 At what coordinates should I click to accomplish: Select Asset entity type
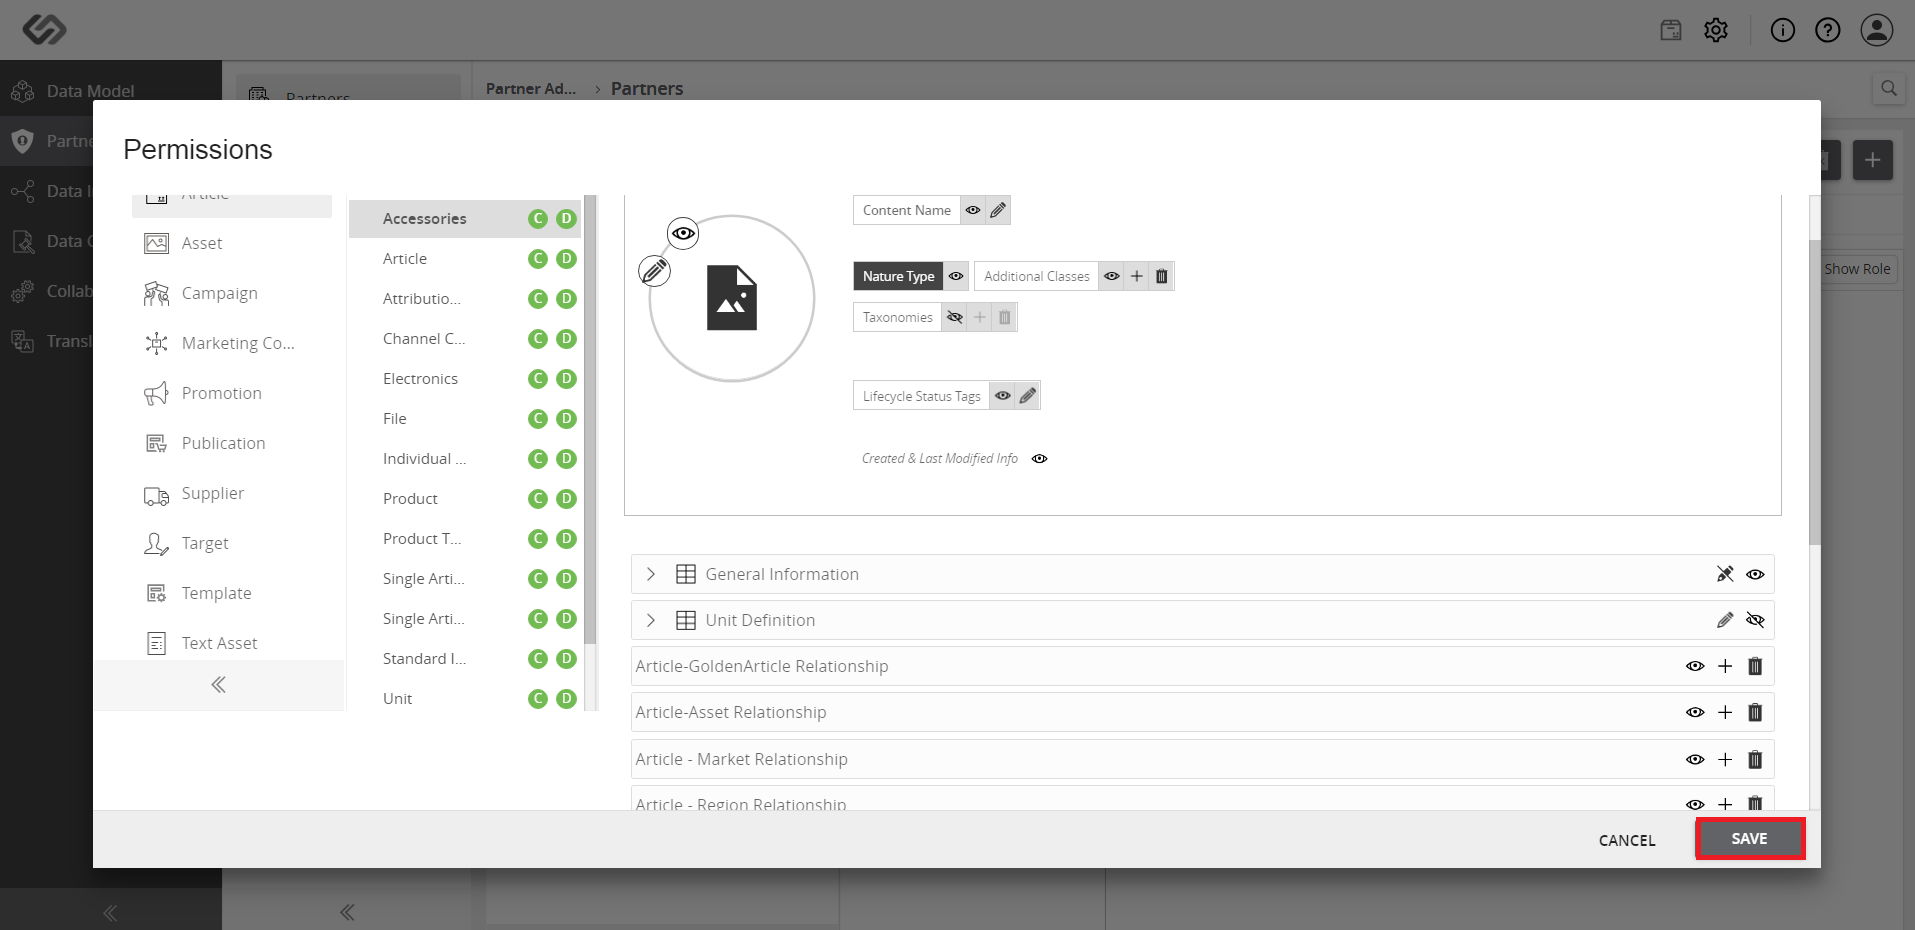(x=232, y=243)
